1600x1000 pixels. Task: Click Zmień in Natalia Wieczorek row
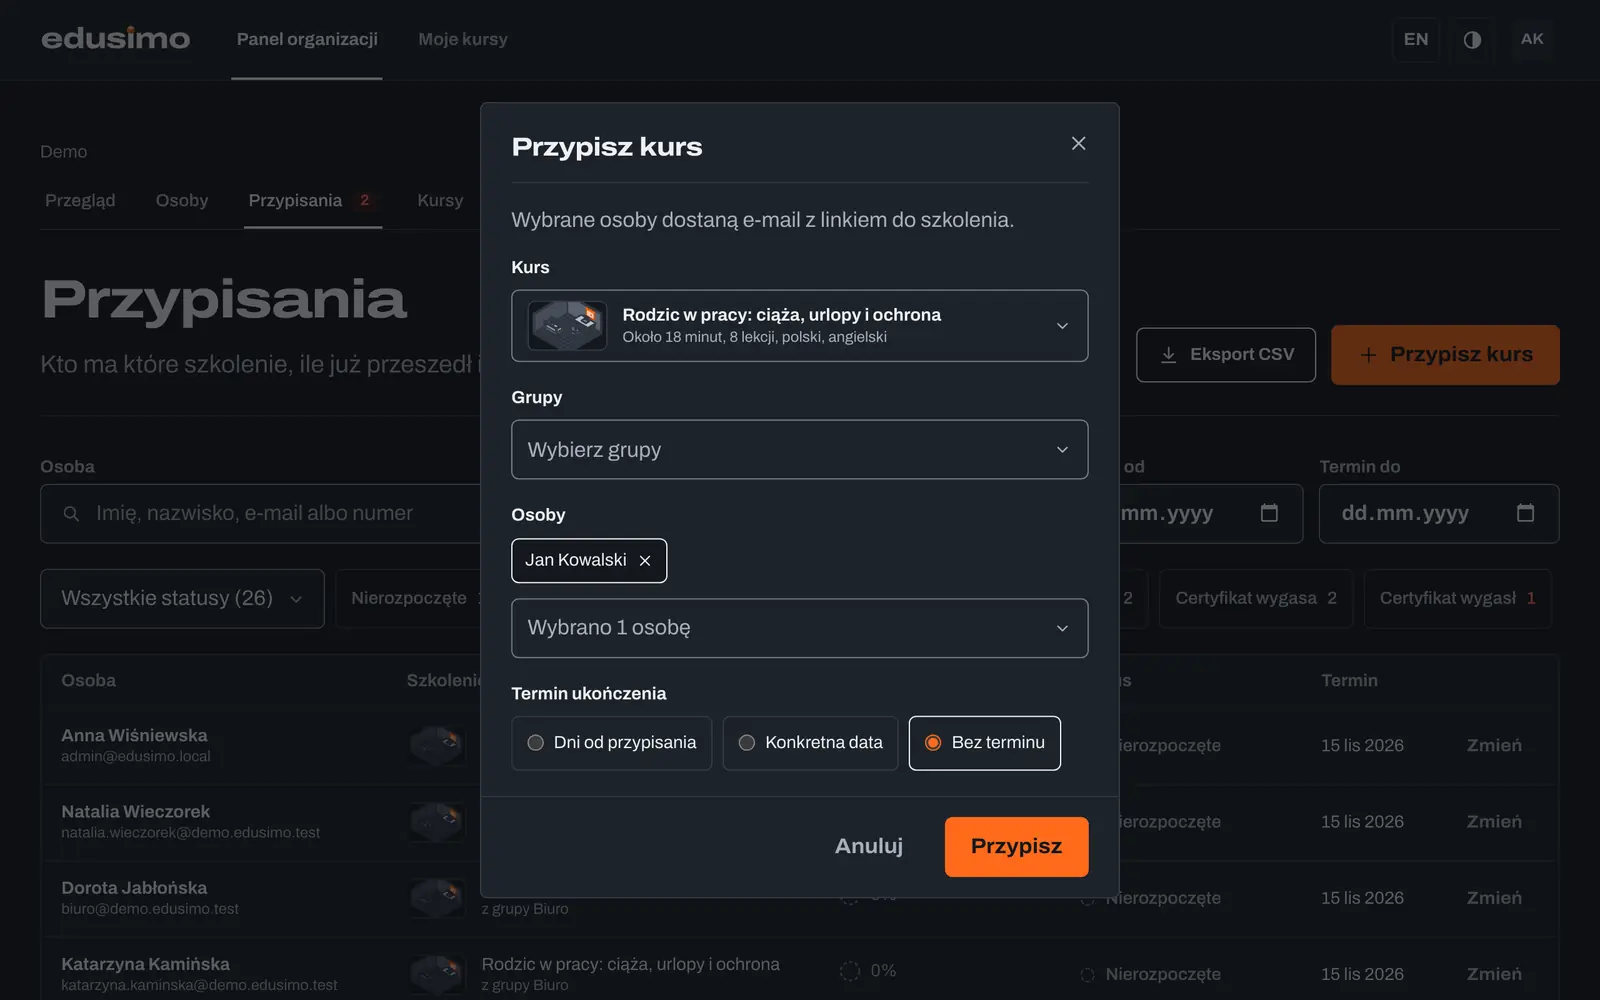1494,822
